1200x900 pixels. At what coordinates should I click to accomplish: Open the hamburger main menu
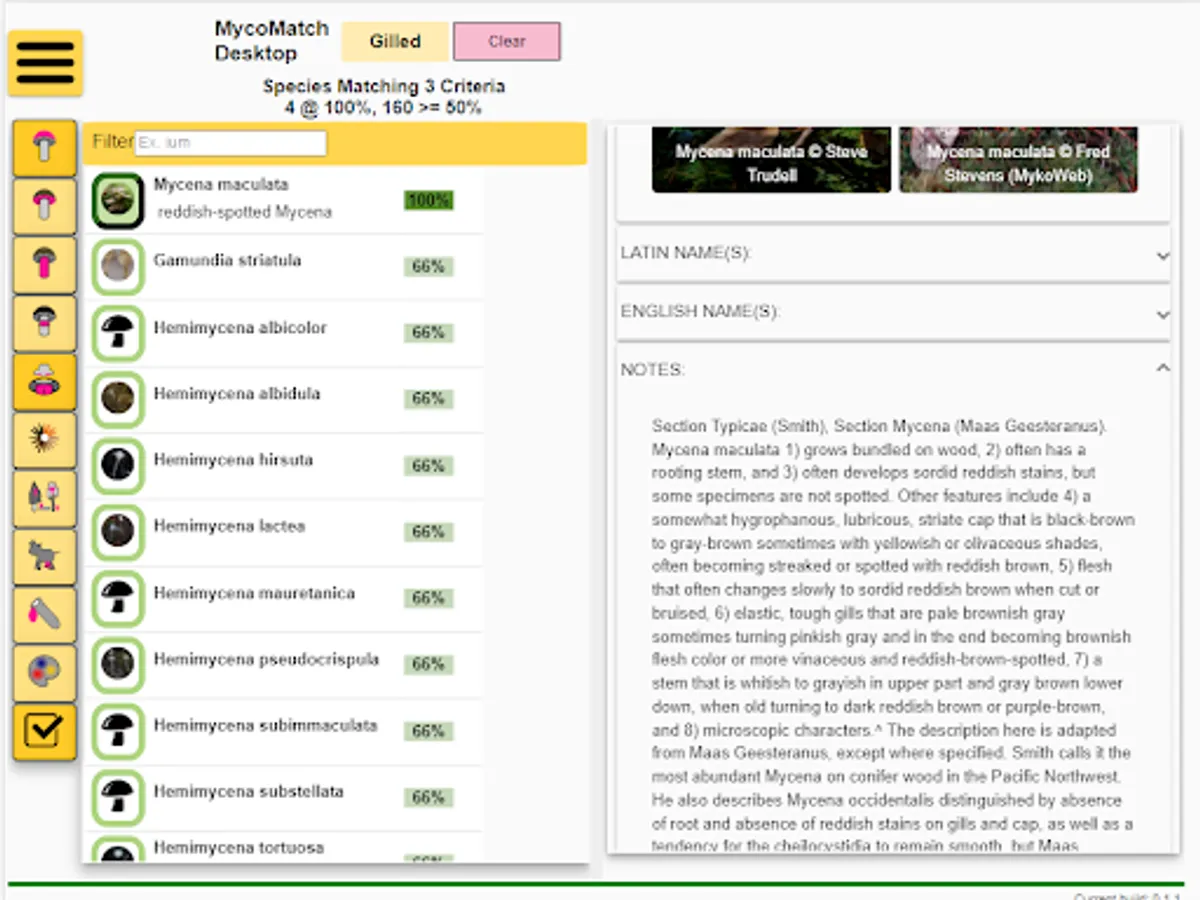tap(45, 64)
